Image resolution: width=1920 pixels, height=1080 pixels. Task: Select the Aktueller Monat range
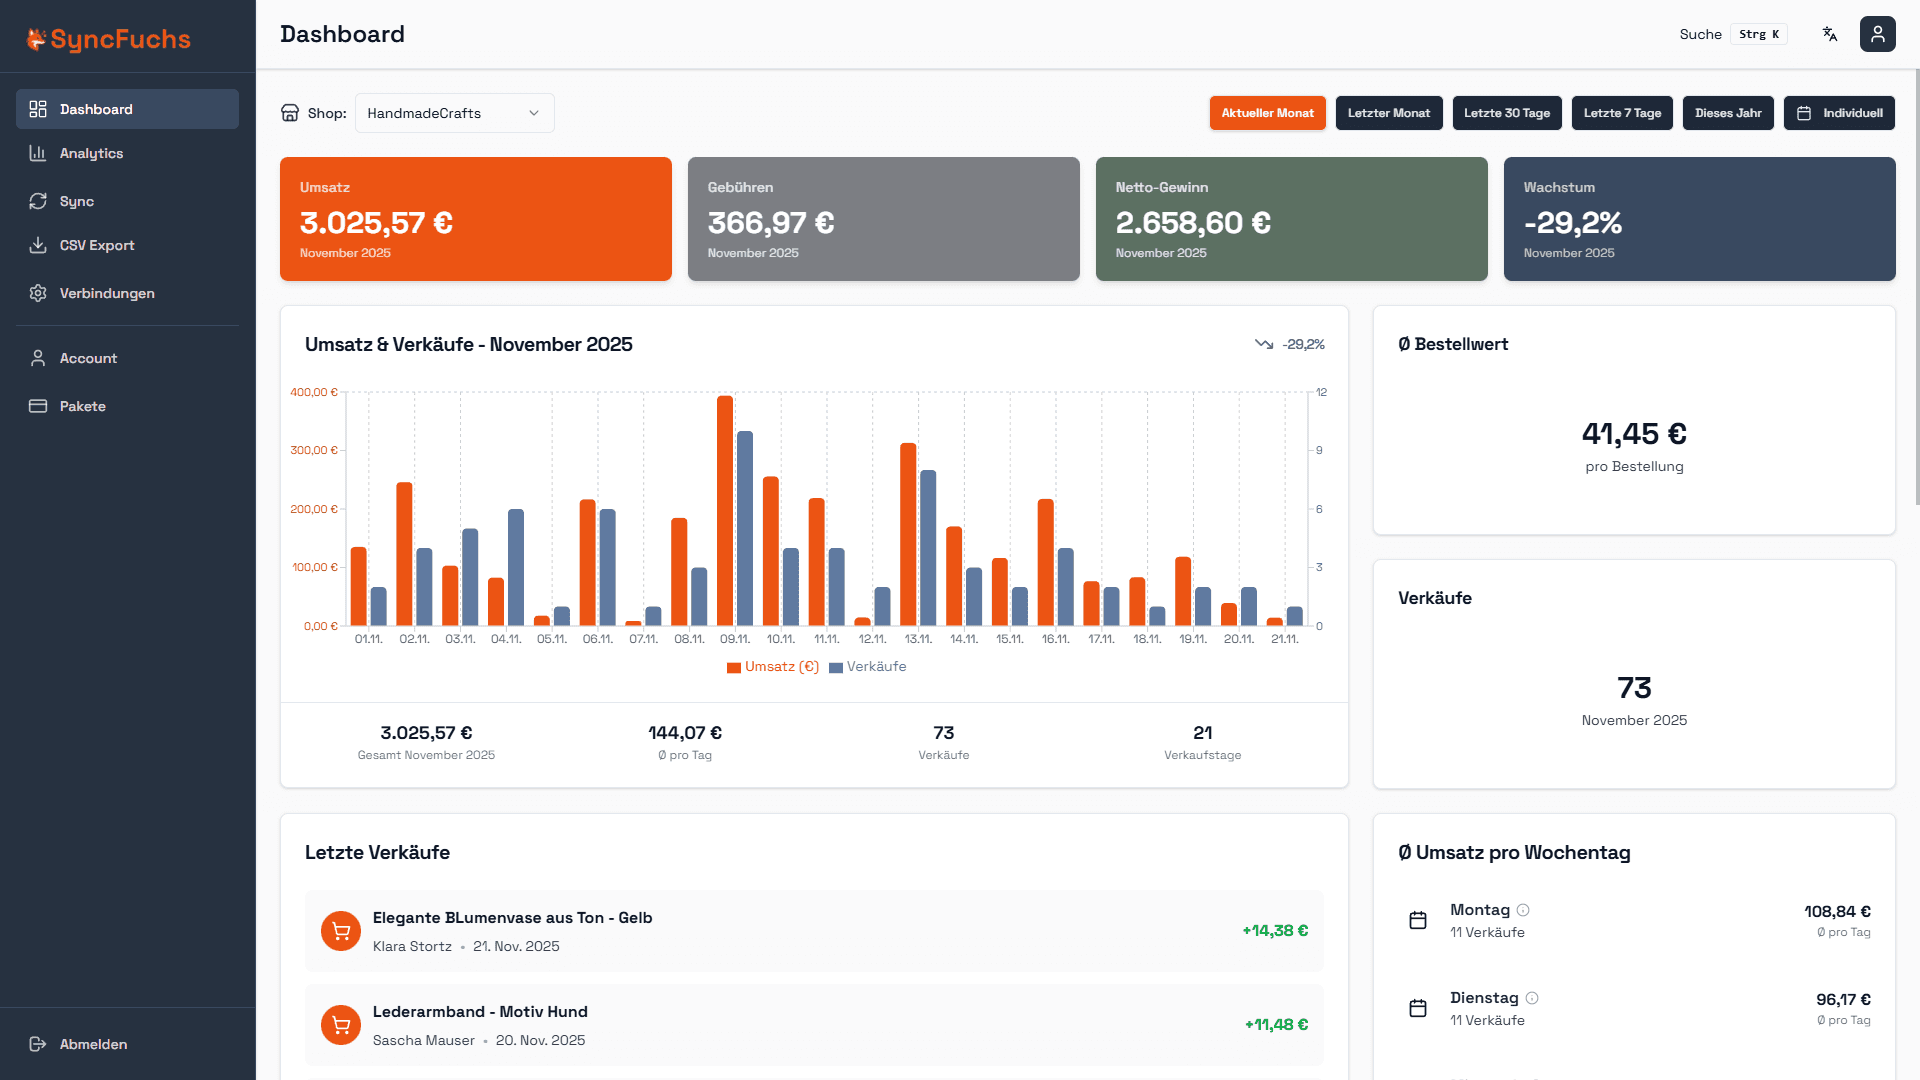1267,113
